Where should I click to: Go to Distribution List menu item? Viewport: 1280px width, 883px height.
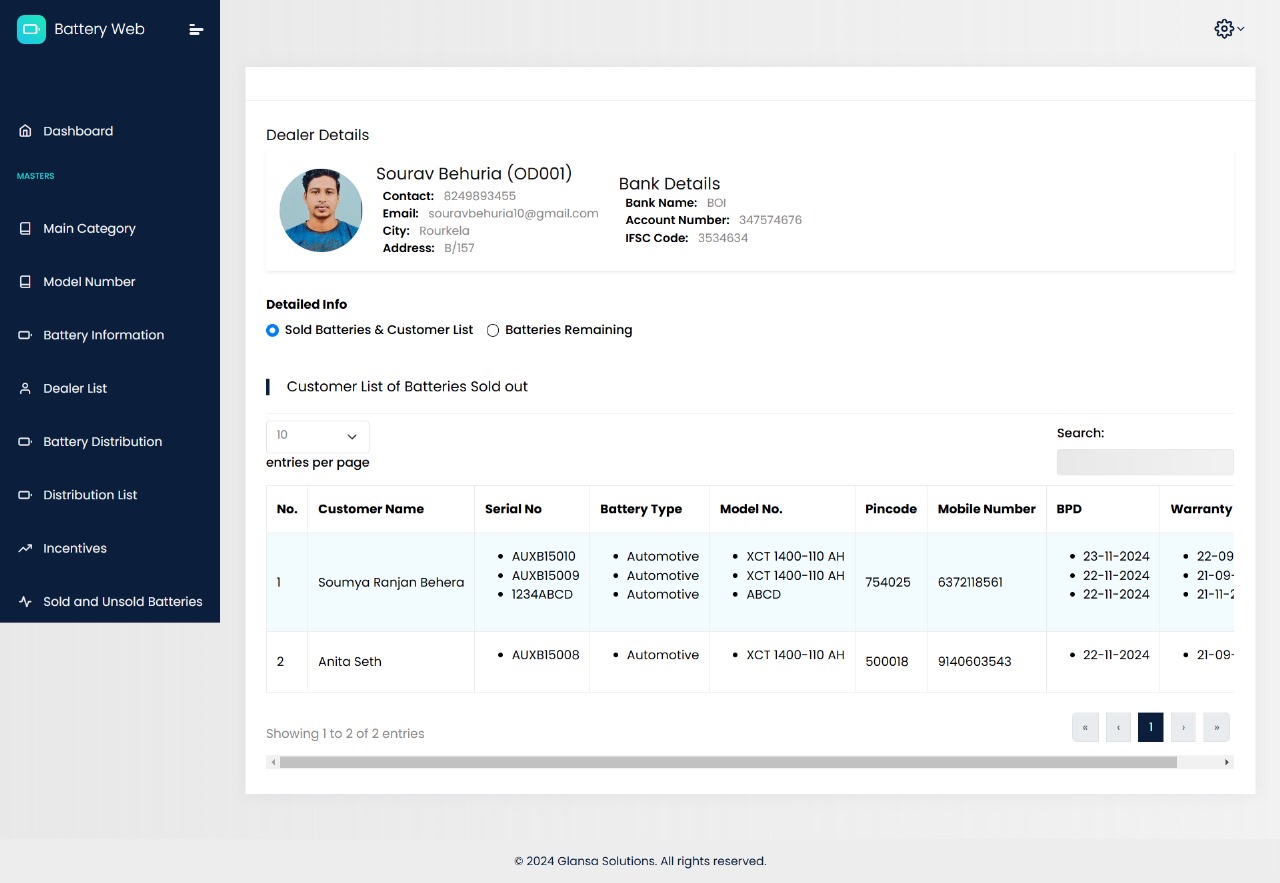pyautogui.click(x=90, y=495)
